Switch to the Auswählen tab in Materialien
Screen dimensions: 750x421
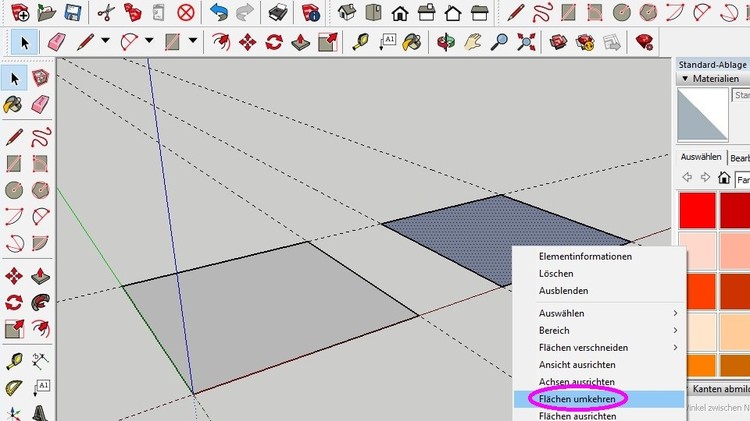tap(701, 157)
